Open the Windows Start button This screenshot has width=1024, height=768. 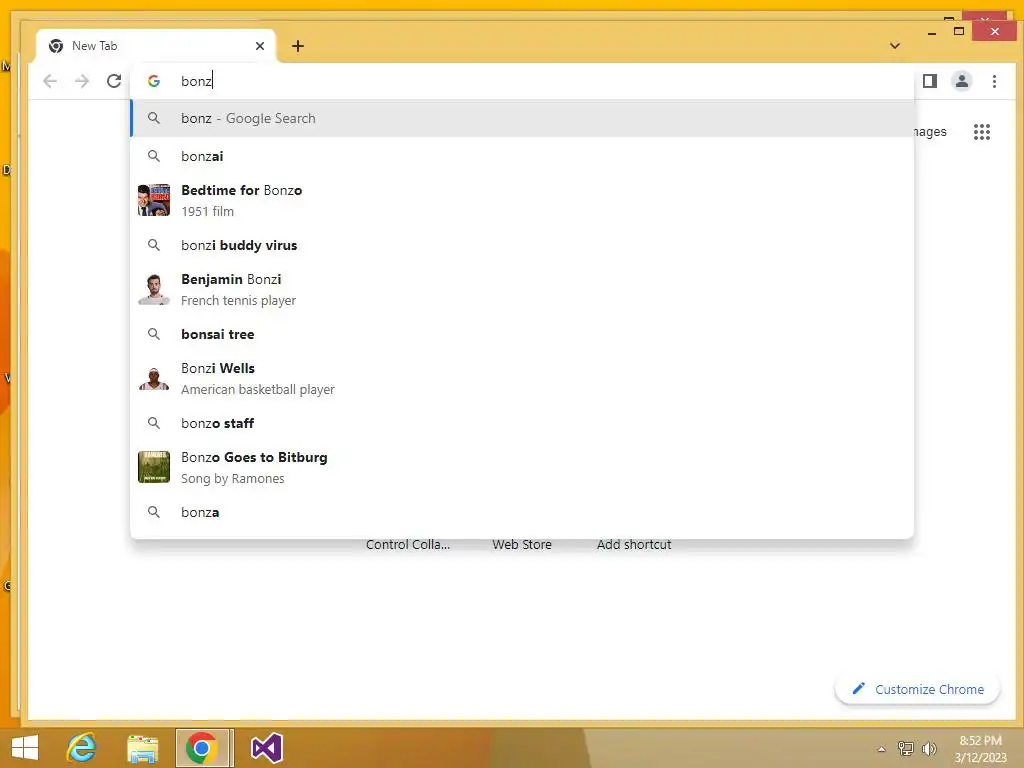(x=25, y=748)
